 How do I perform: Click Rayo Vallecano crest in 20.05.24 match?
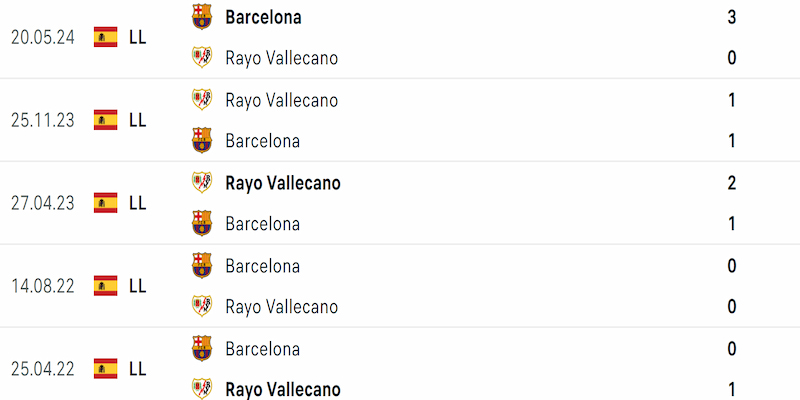point(202,57)
